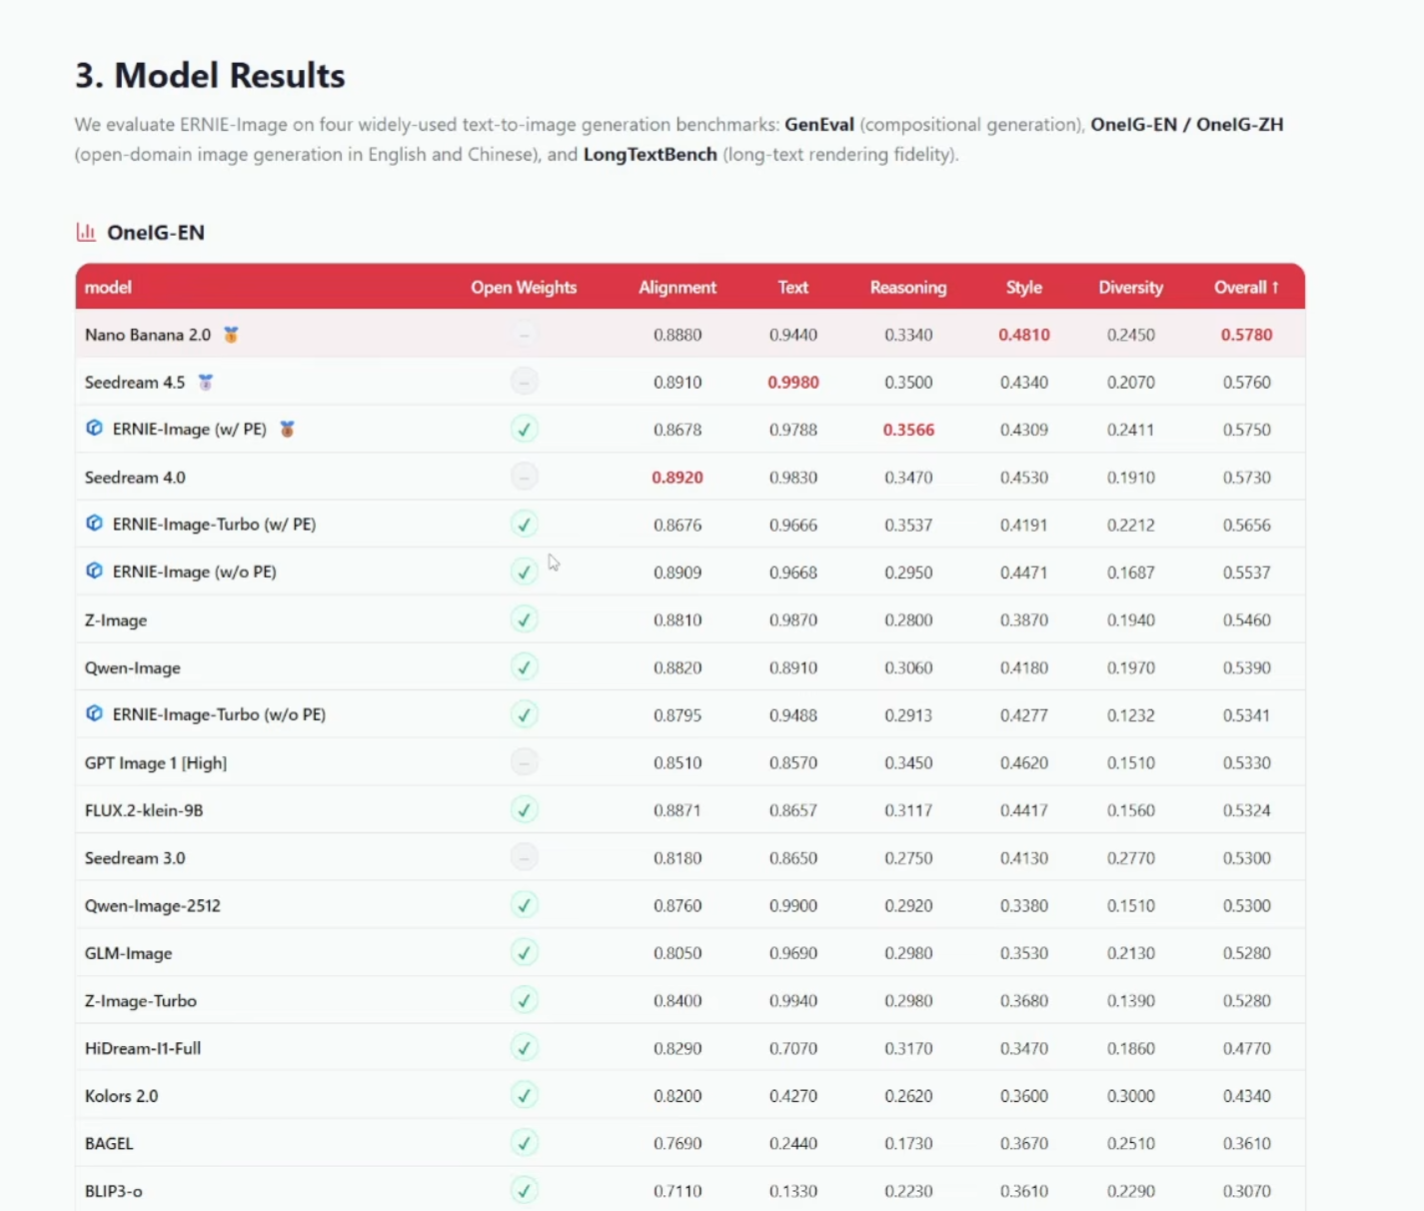Click the 0.3070 Overall value for BLIP3-o
1424x1211 pixels.
(1246, 1191)
